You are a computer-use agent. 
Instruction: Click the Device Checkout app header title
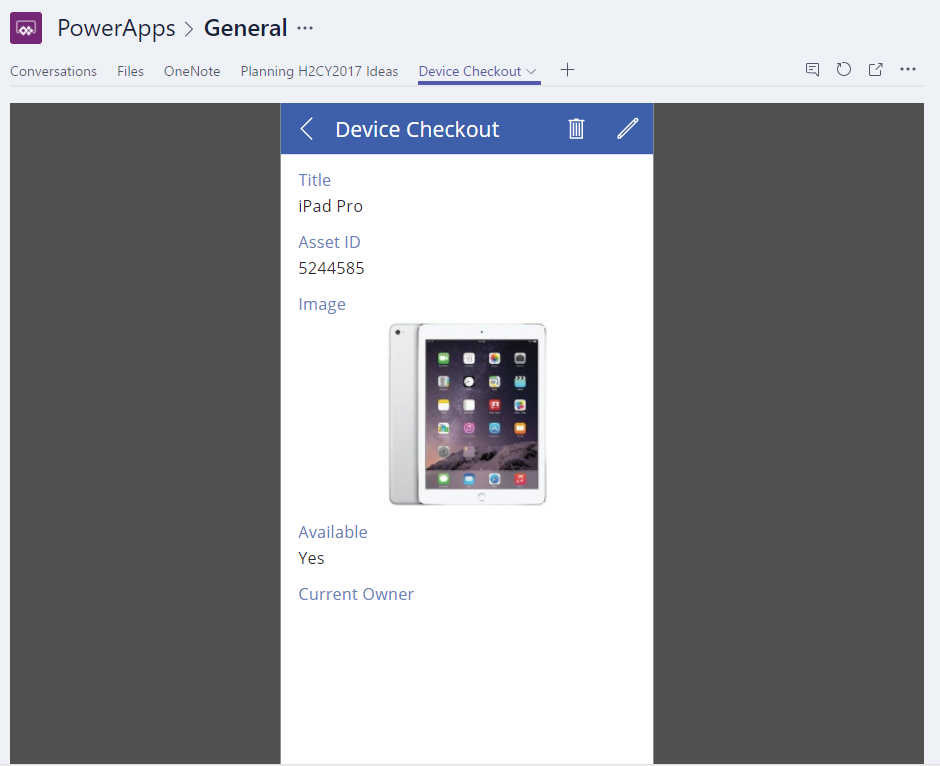click(x=417, y=129)
